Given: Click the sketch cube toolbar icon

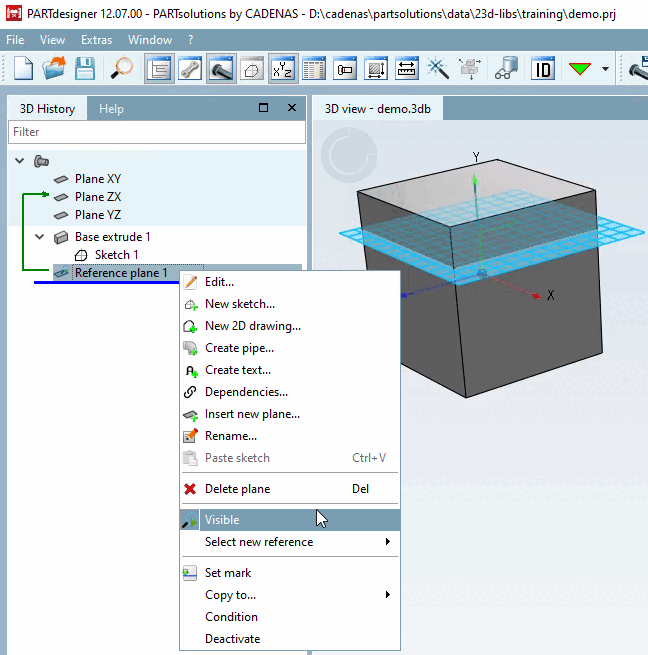Looking at the screenshot, I should (252, 69).
